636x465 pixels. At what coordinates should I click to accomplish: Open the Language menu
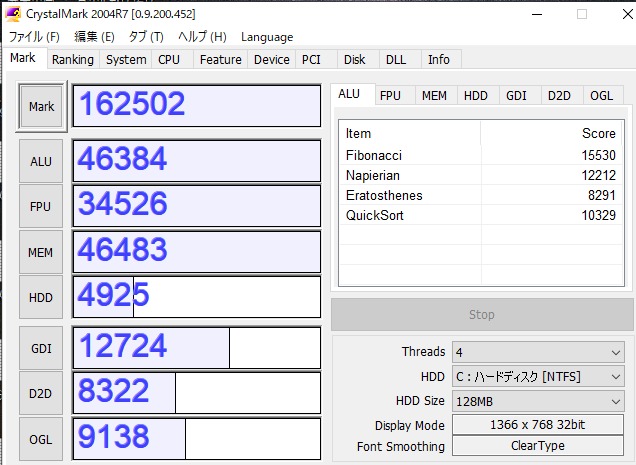coord(267,37)
